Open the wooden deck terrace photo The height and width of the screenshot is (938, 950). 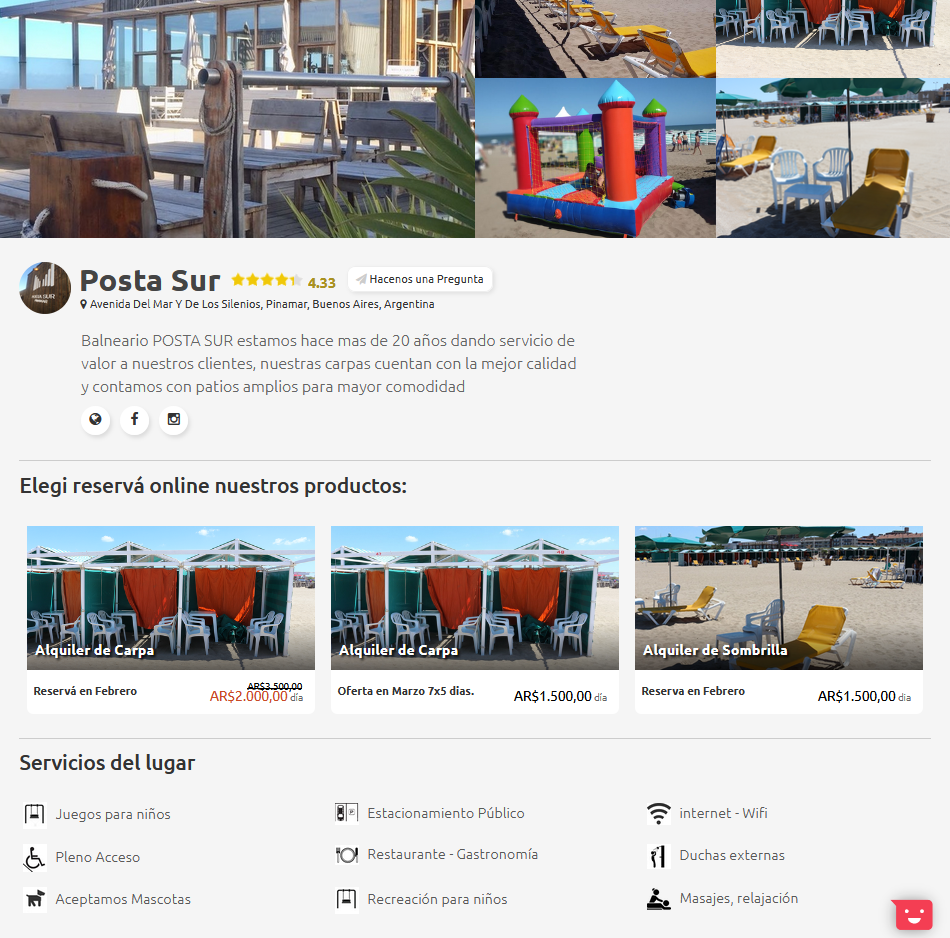pyautogui.click(x=237, y=119)
